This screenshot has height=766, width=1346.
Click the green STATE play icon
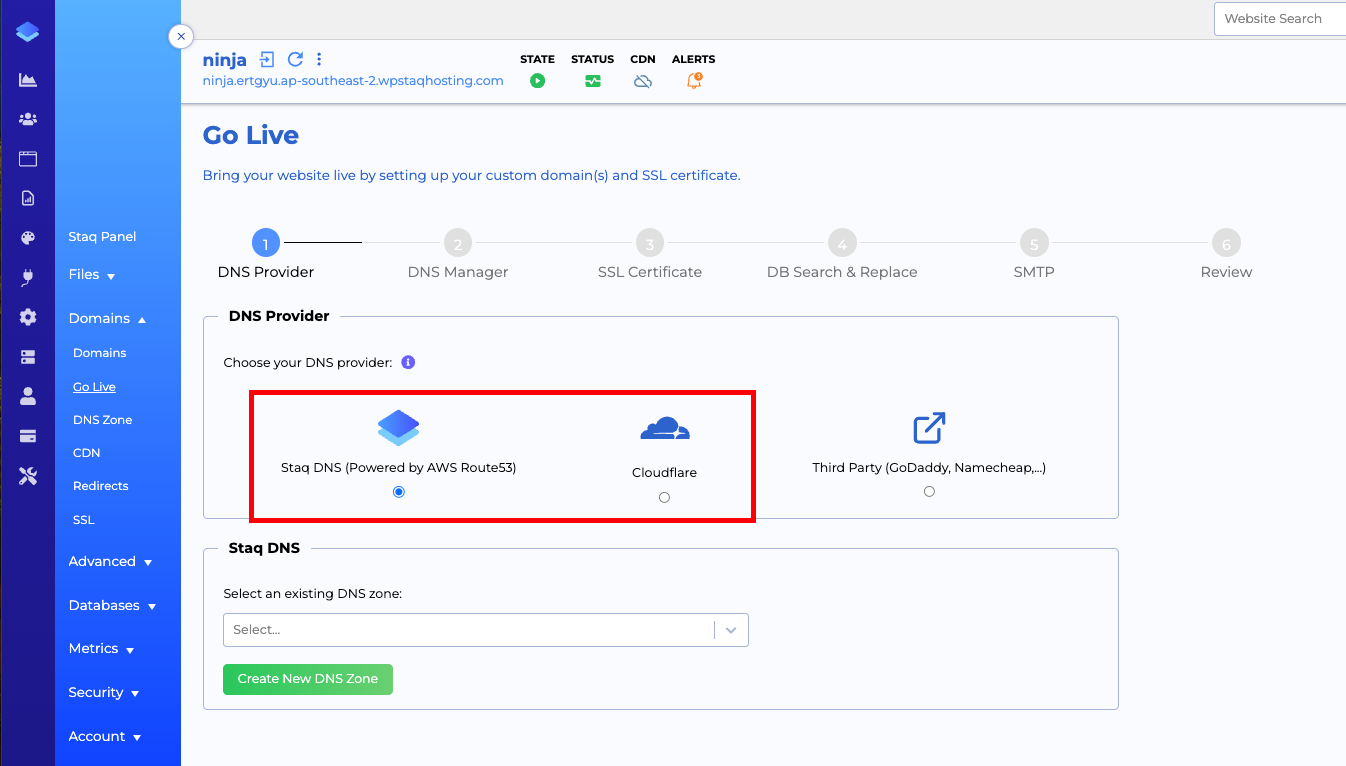tap(538, 81)
